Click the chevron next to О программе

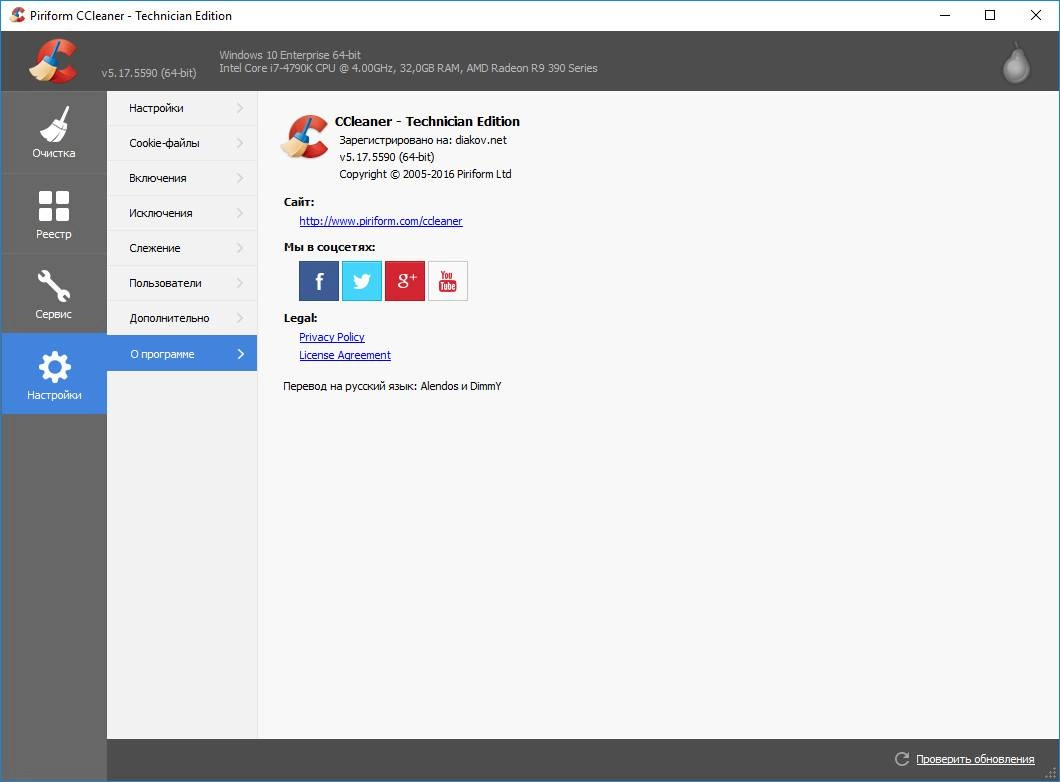(241, 353)
